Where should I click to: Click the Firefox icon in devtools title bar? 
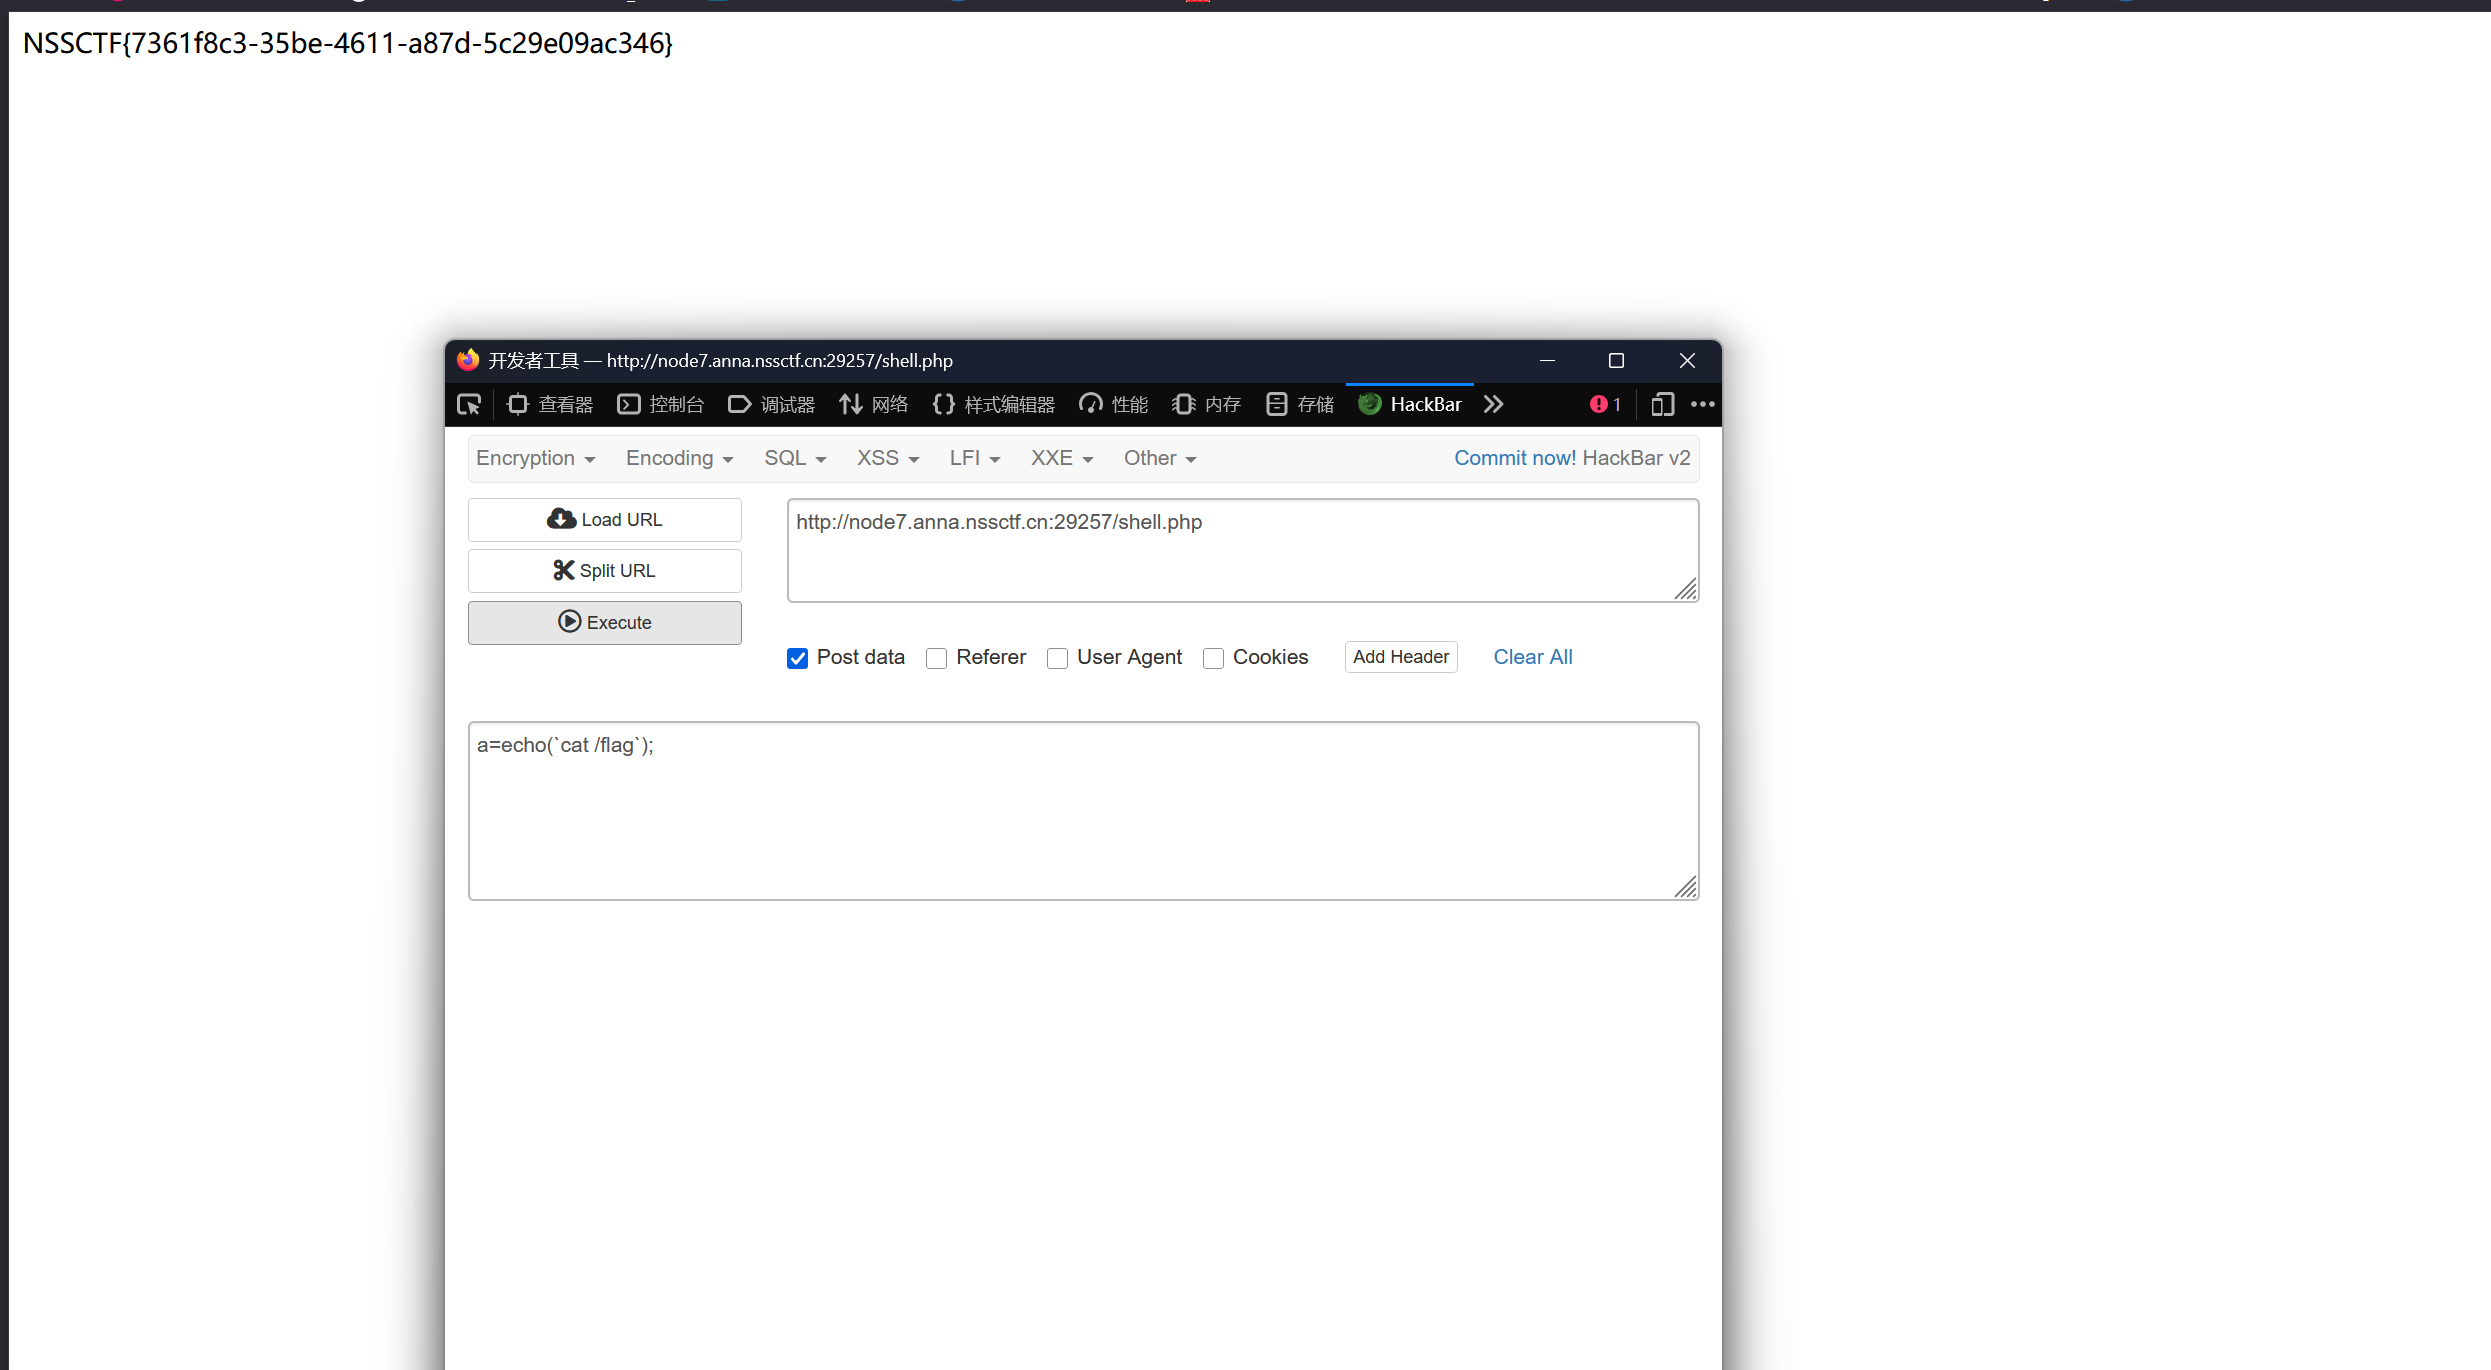click(468, 360)
